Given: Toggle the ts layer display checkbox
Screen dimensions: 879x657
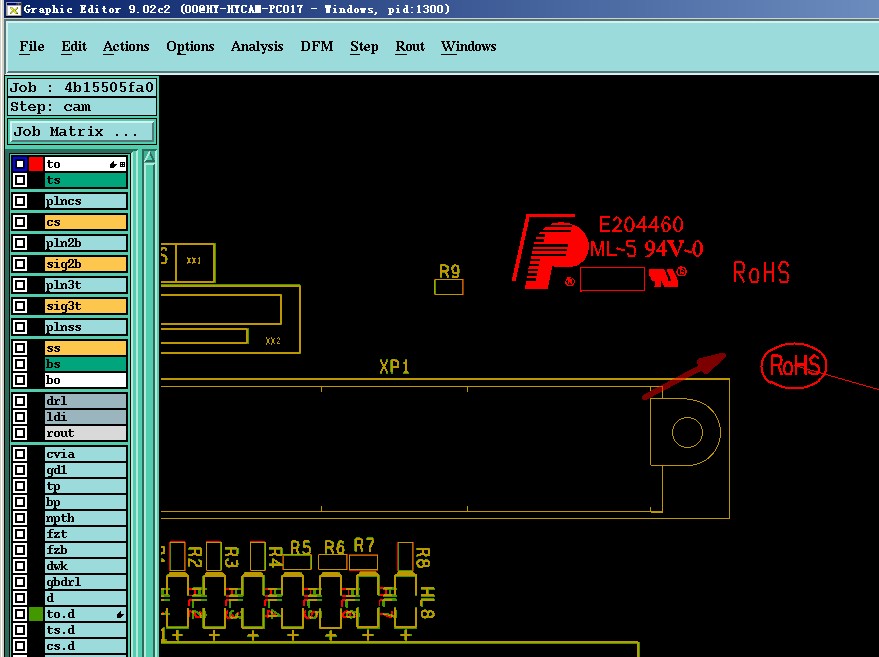Looking at the screenshot, I should [x=20, y=181].
